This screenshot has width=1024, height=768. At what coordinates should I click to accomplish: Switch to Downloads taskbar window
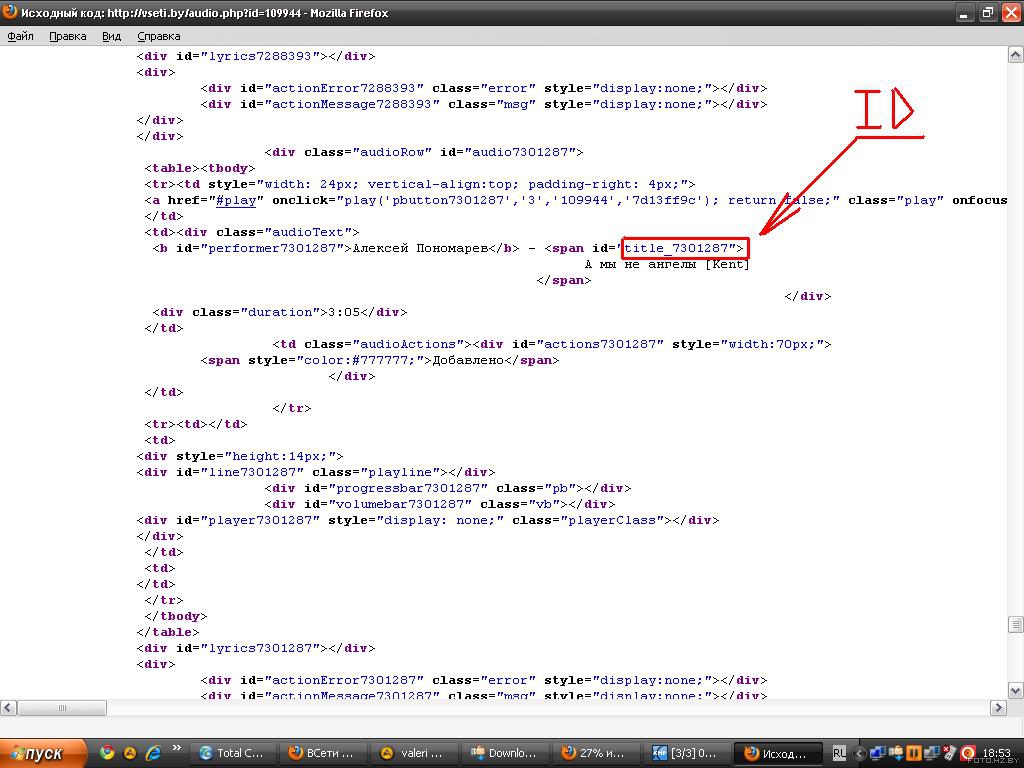[x=504, y=753]
